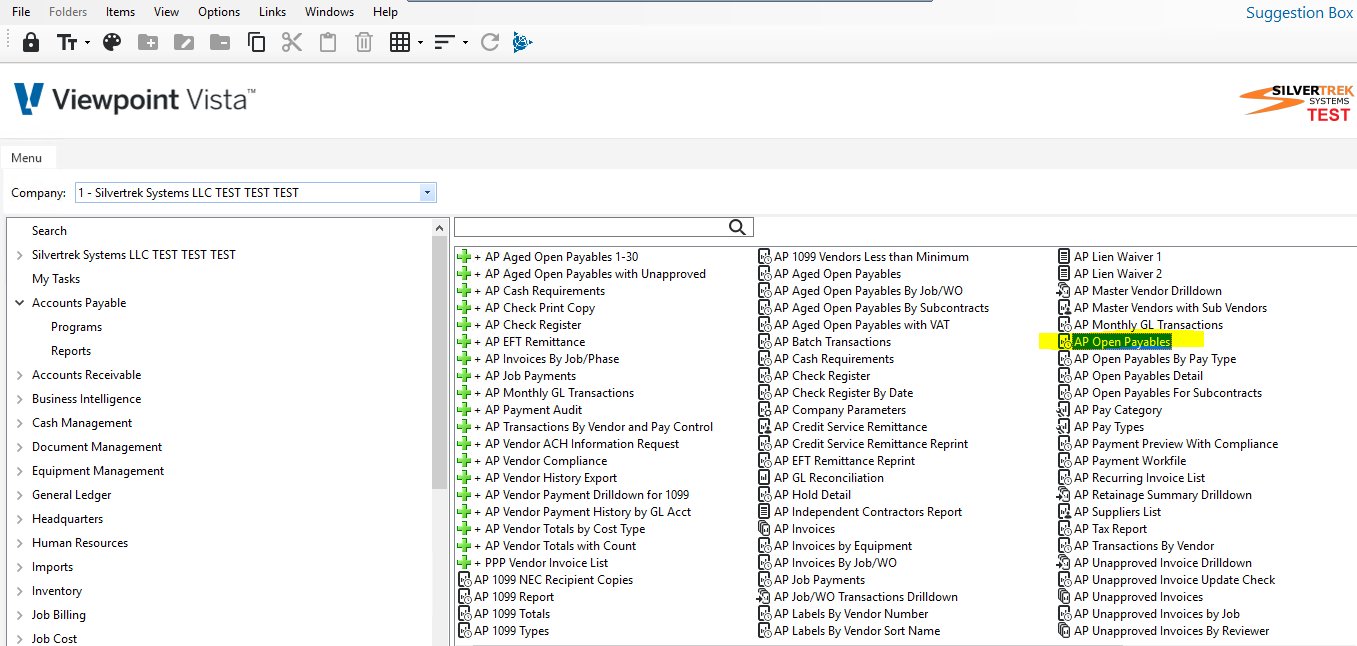Open font size dropdown arrow
Viewport: 1357px width, 646px height.
[x=88, y=42]
